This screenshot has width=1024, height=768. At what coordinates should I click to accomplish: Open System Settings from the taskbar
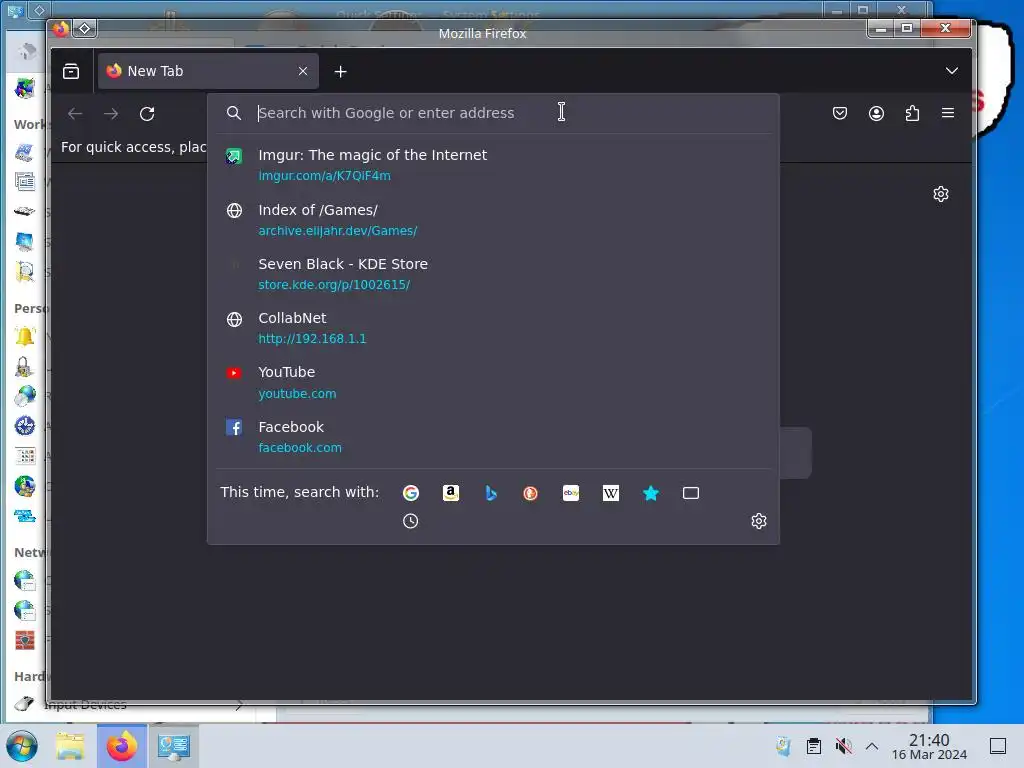(174, 746)
